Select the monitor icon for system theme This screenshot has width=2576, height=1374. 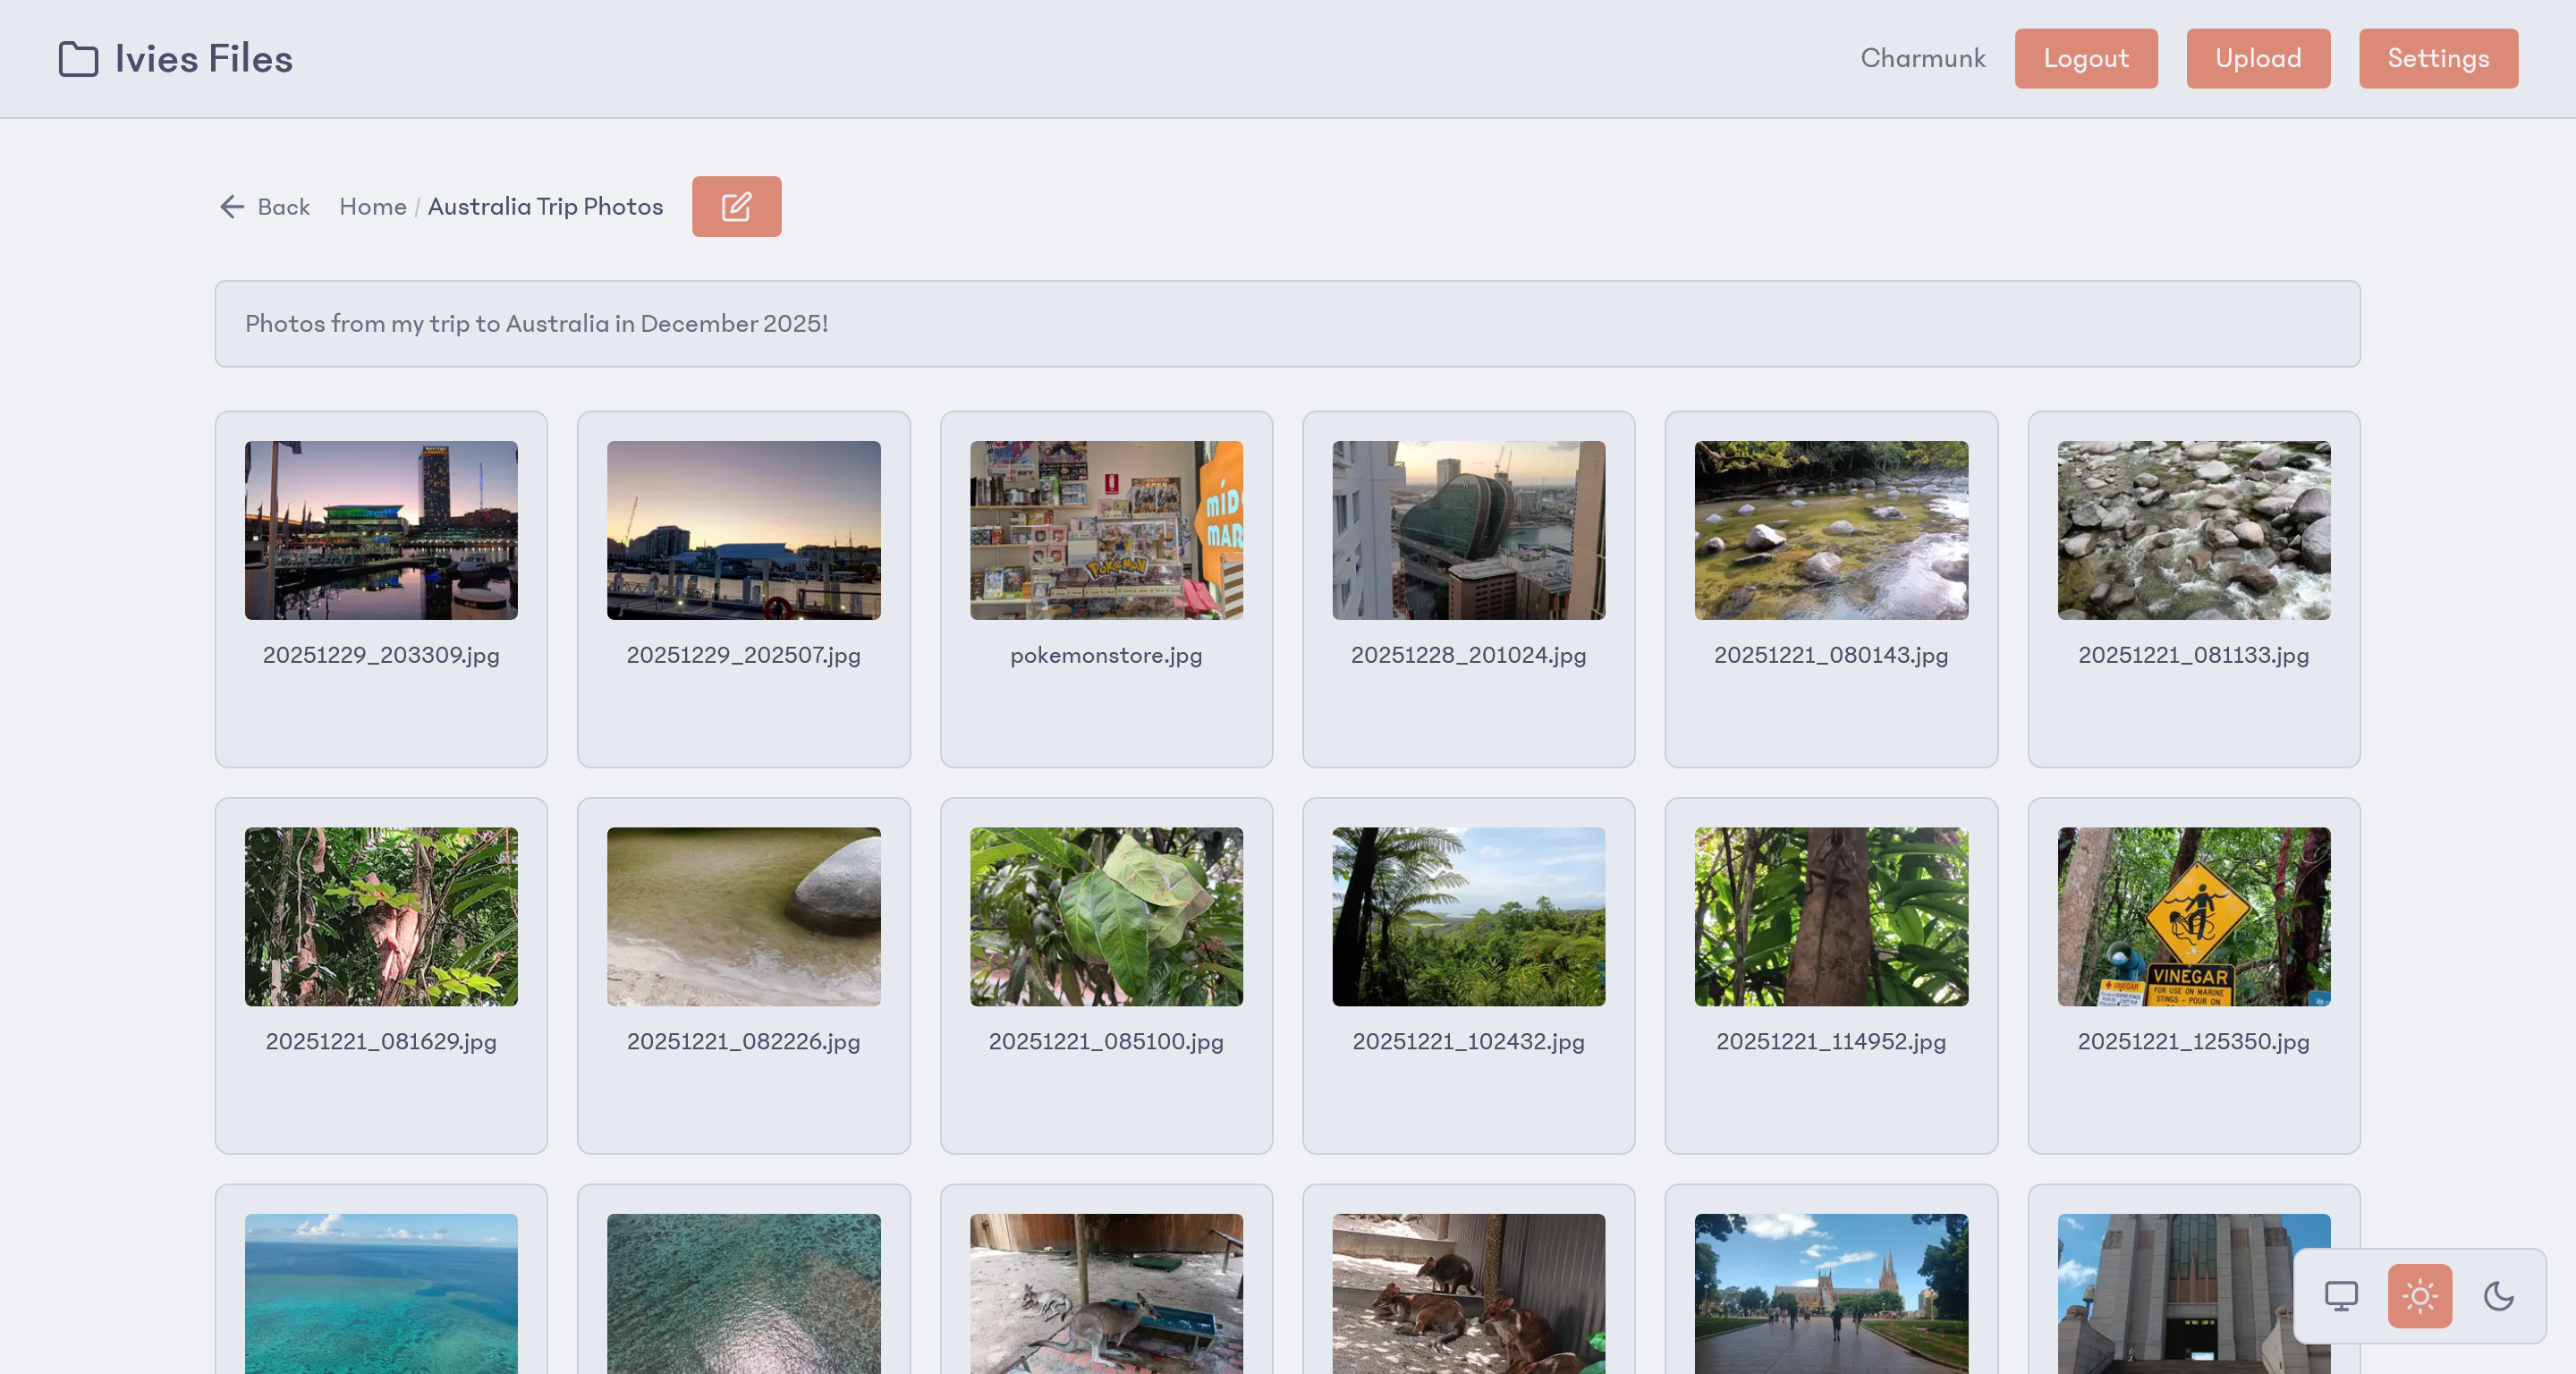pyautogui.click(x=2340, y=1297)
